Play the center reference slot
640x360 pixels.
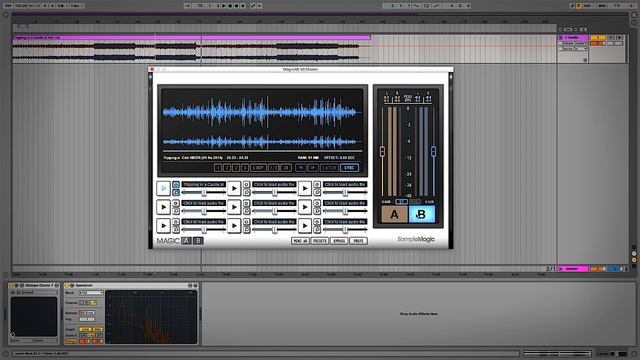pyautogui.click(x=234, y=207)
